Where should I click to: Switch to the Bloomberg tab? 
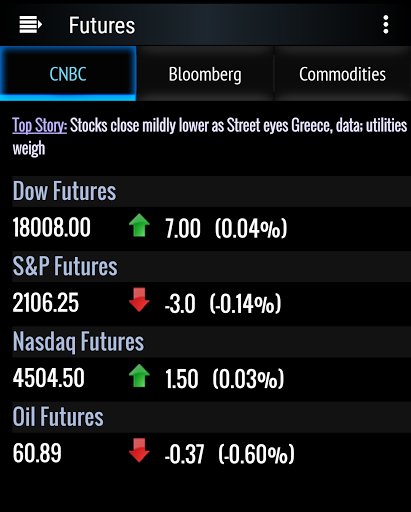click(205, 74)
